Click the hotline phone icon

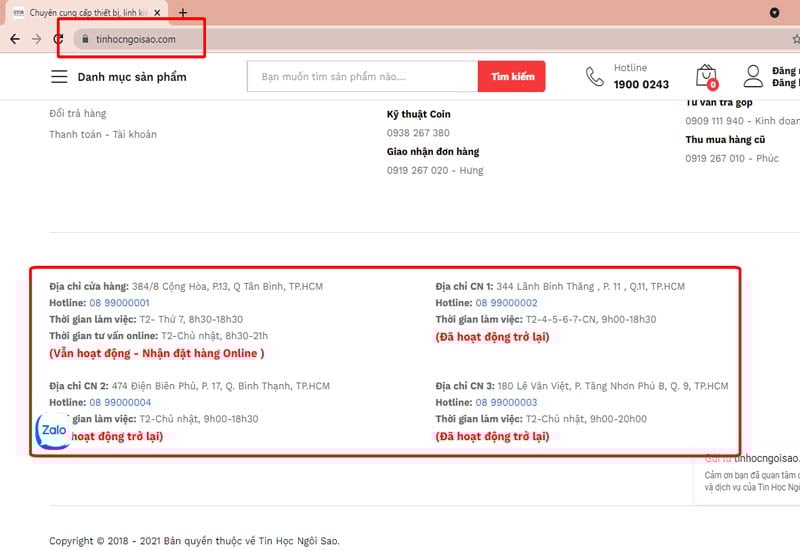594,77
